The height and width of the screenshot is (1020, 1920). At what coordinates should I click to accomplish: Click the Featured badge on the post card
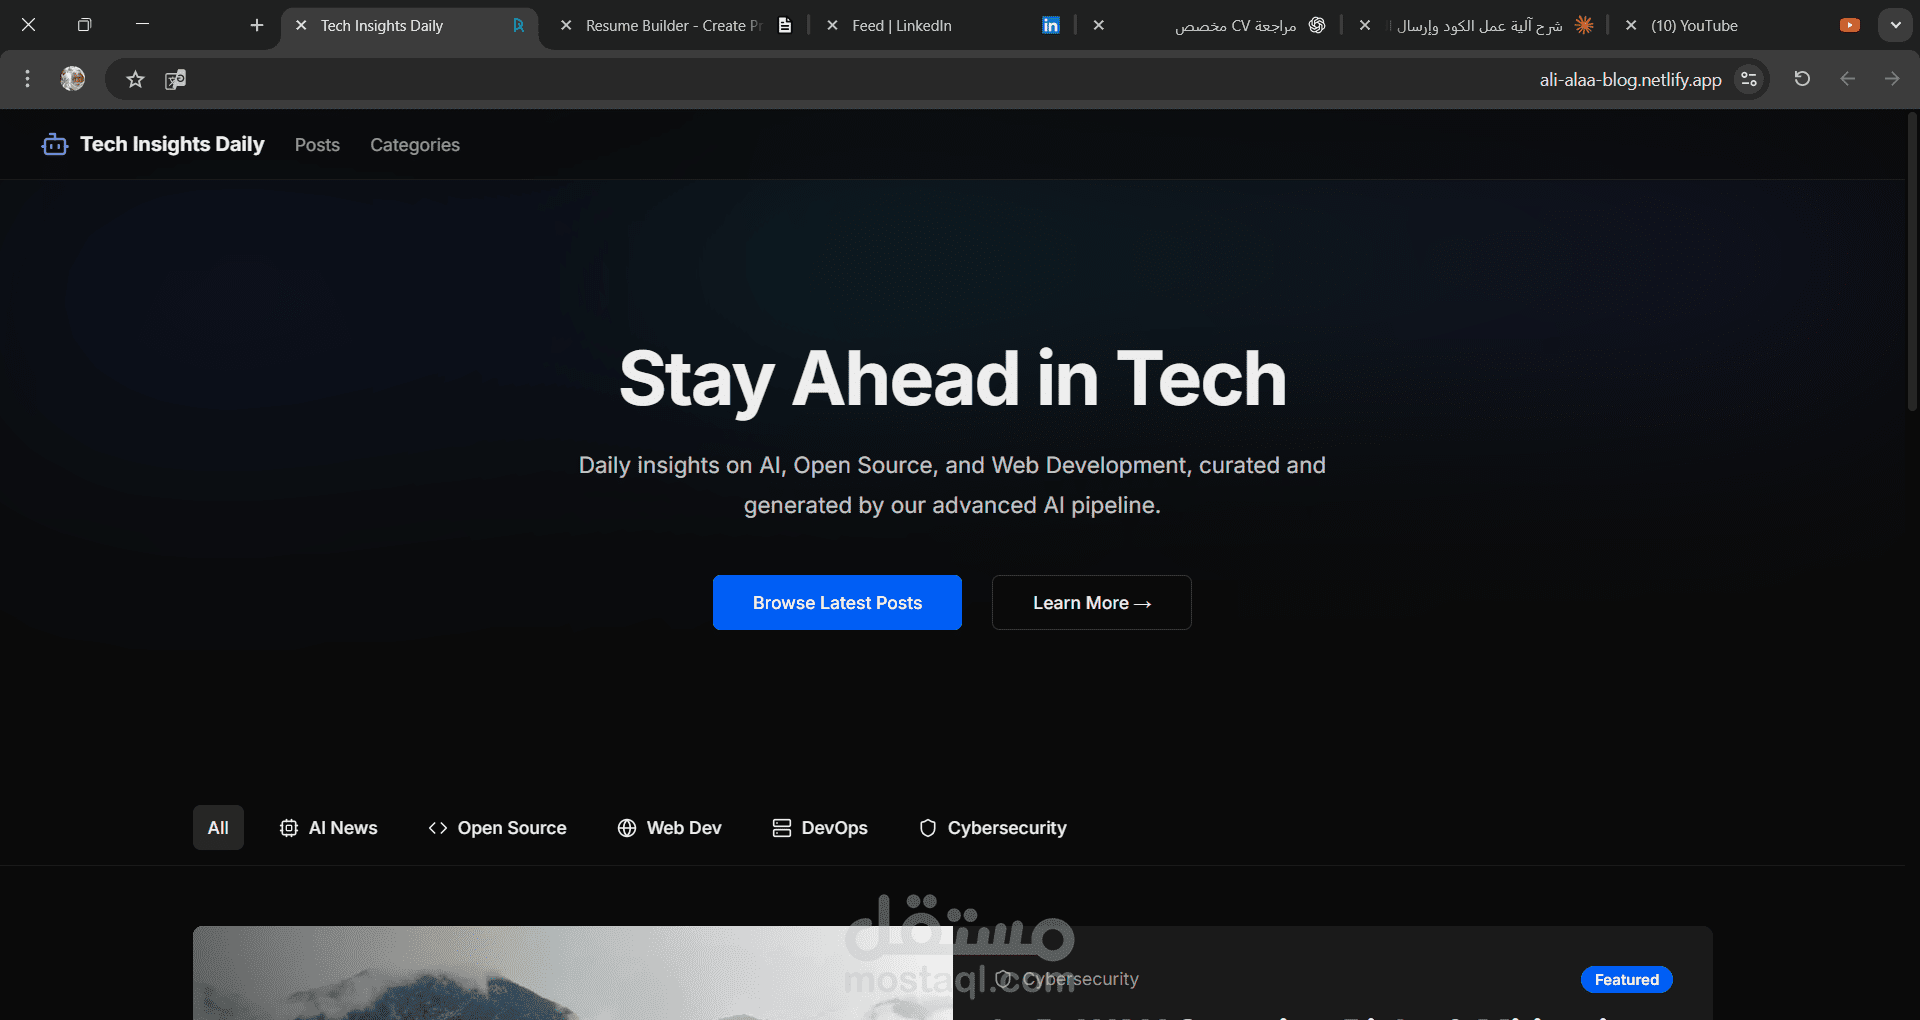click(x=1626, y=980)
